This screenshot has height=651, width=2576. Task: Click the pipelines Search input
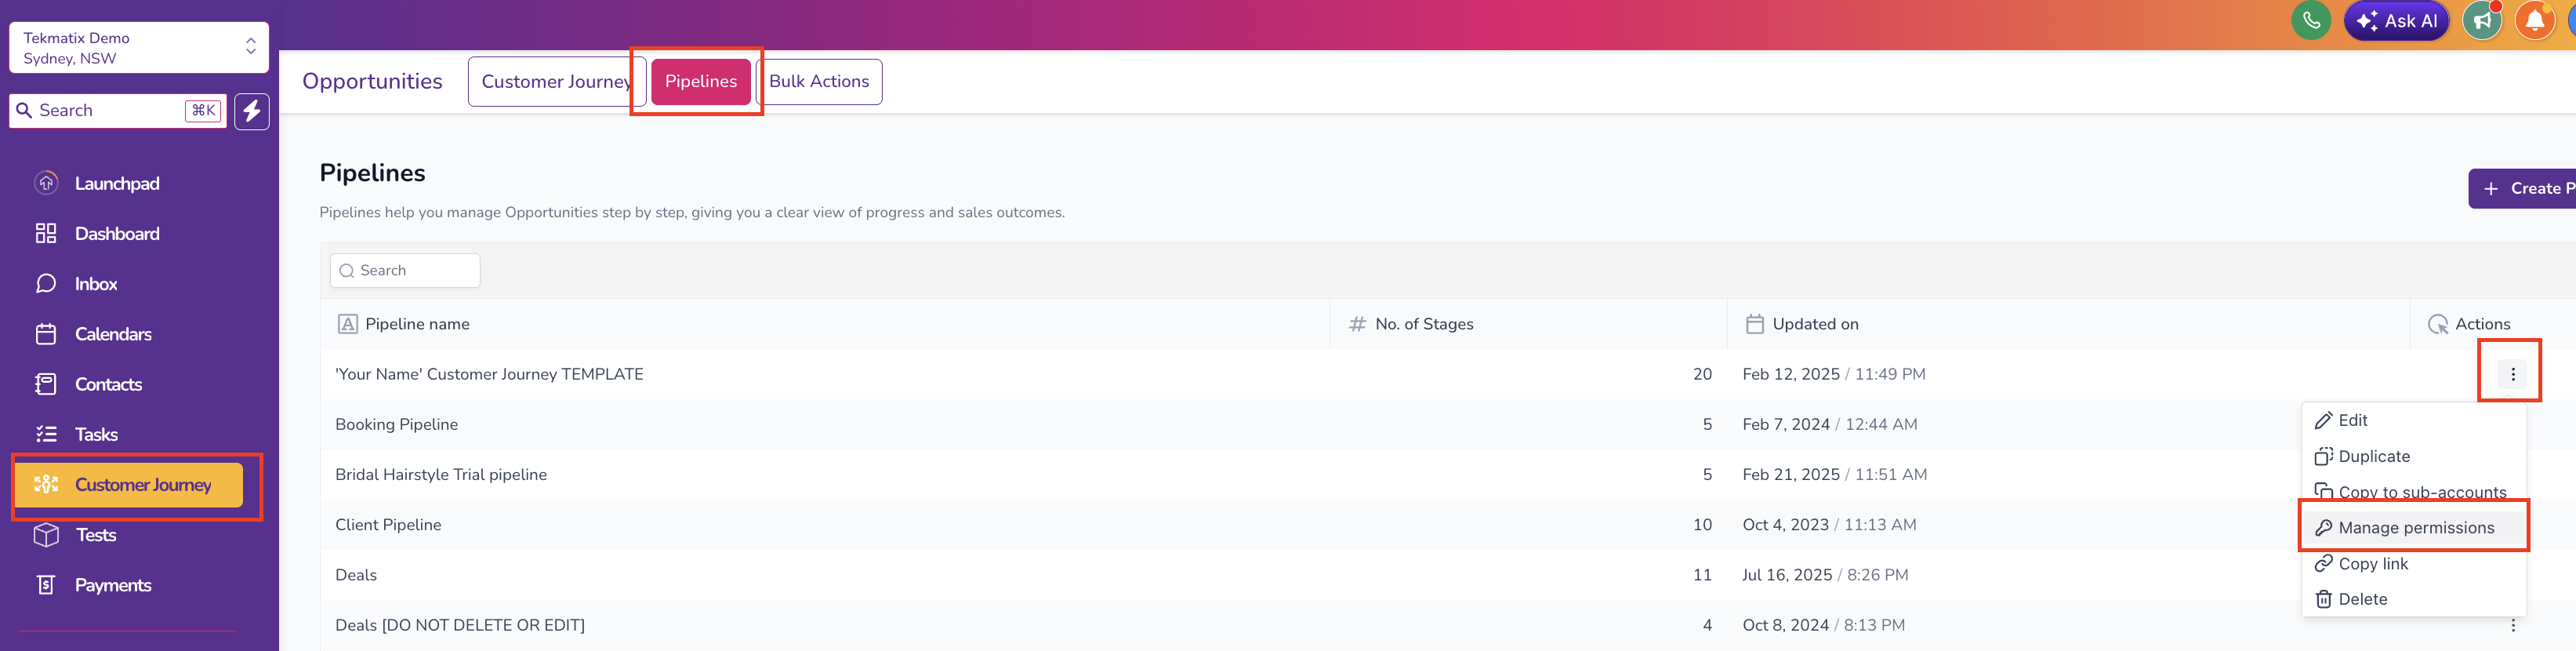[x=405, y=271]
